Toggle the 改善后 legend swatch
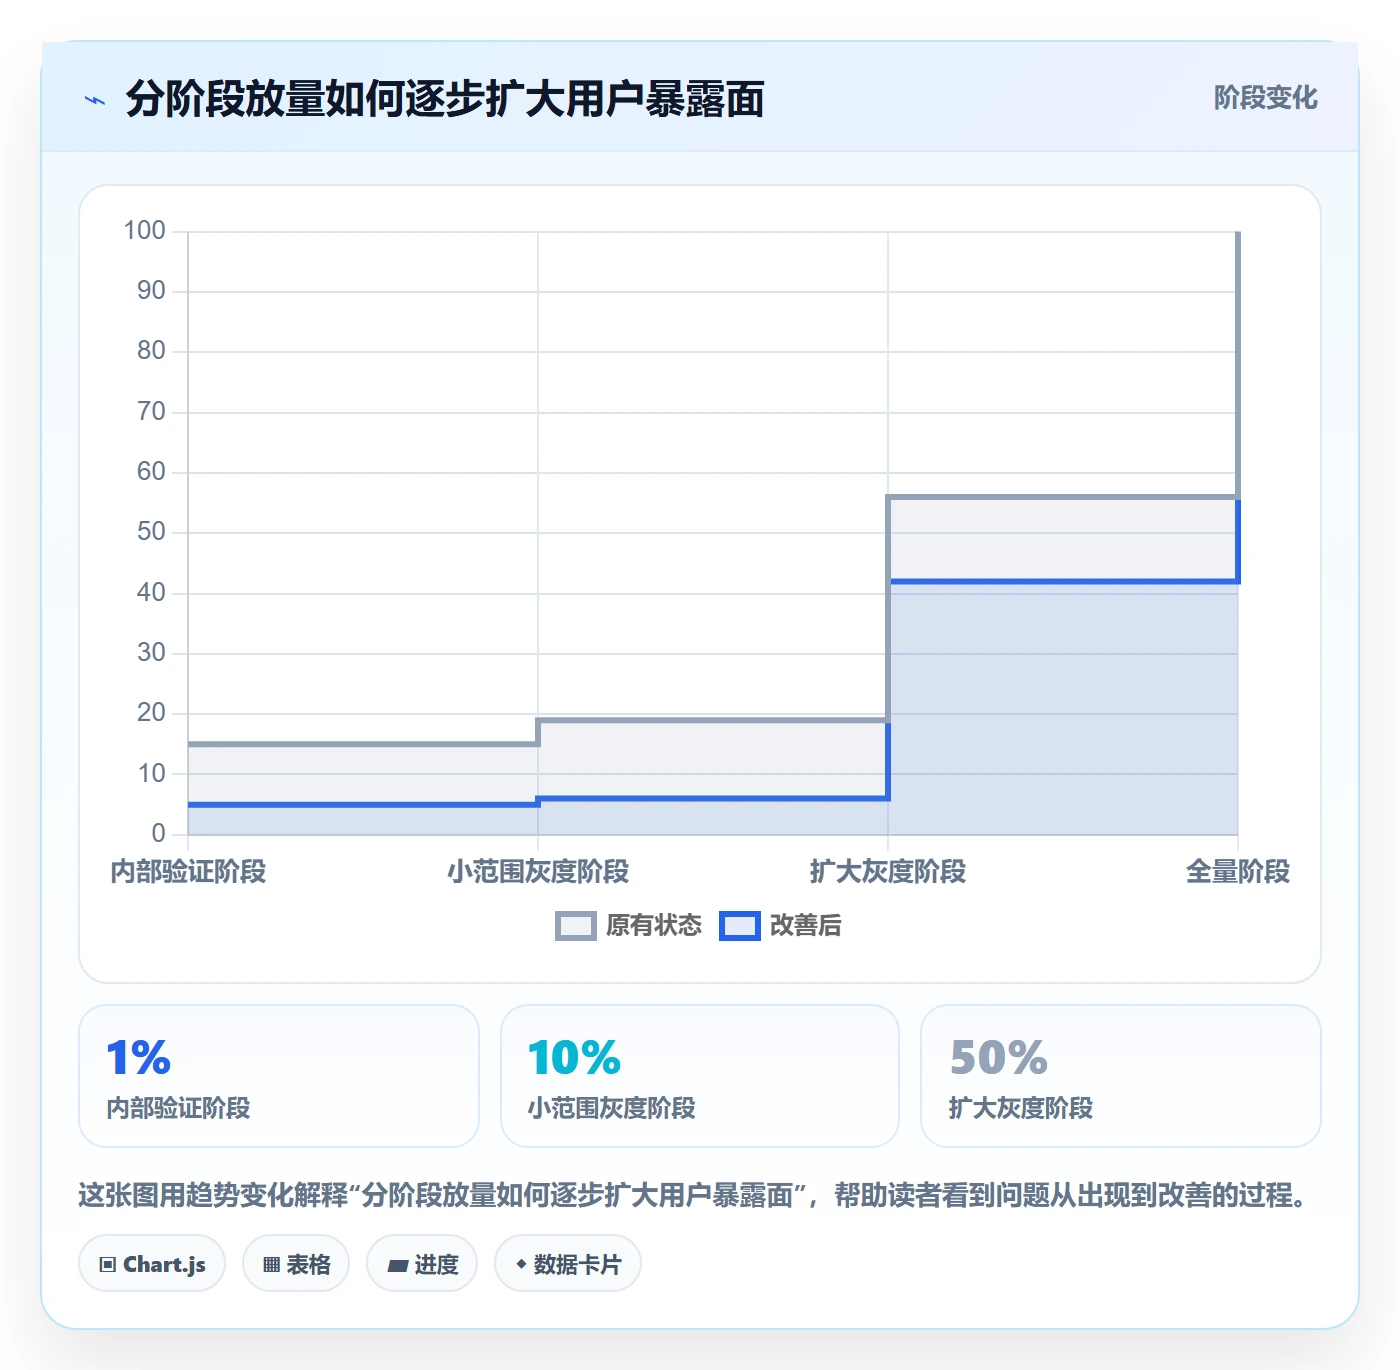The width and height of the screenshot is (1400, 1370). point(740,926)
